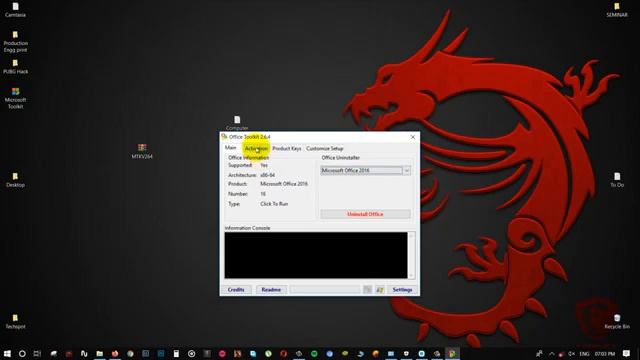Image resolution: width=640 pixels, height=360 pixels.
Task: Open Task View from the taskbar
Action: [37, 353]
